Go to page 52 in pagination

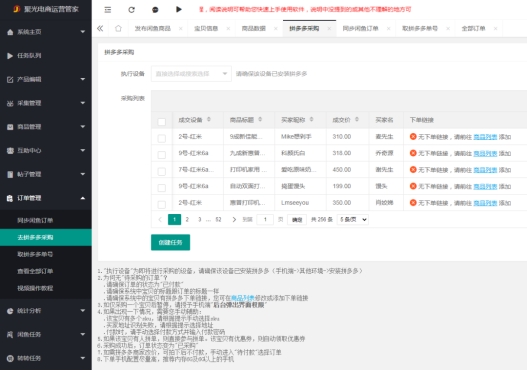(x=218, y=220)
